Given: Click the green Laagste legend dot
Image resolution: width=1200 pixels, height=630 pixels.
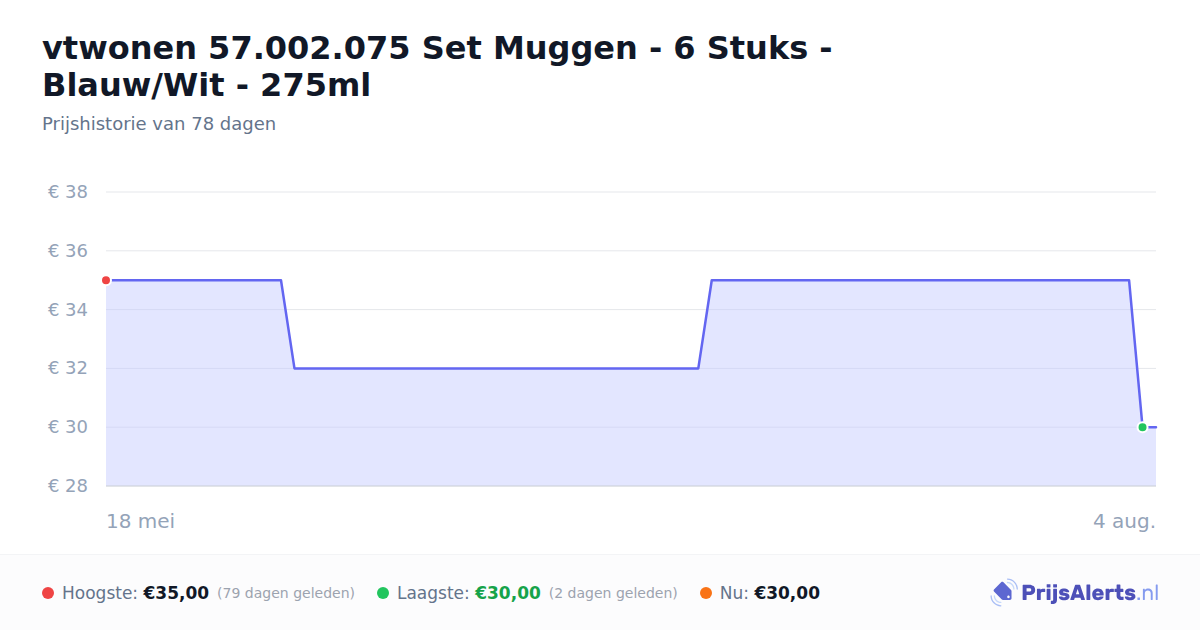Looking at the screenshot, I should click(383, 593).
